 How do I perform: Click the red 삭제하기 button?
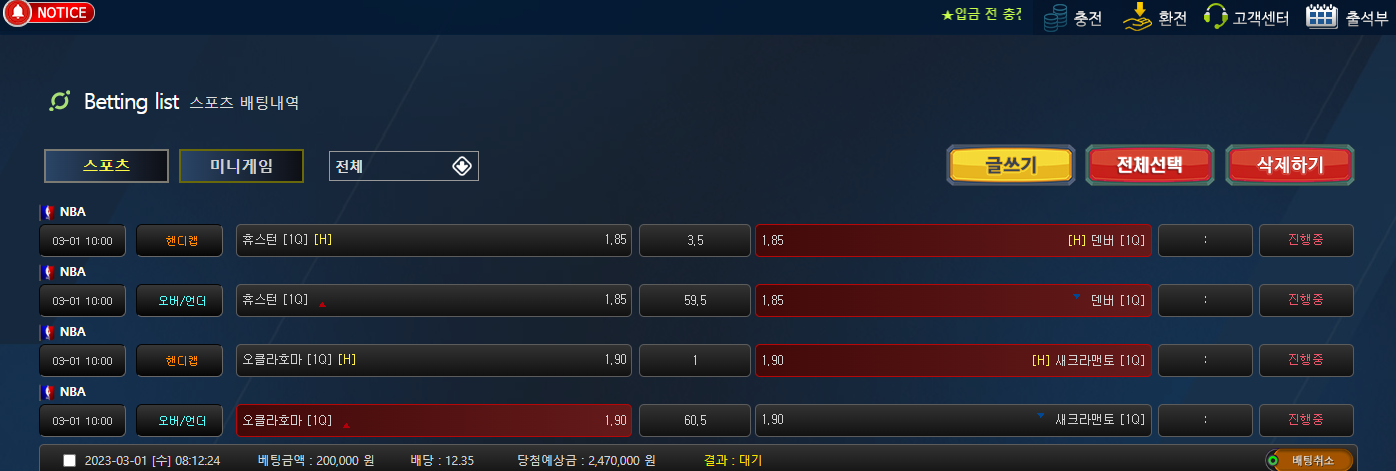coord(1290,165)
